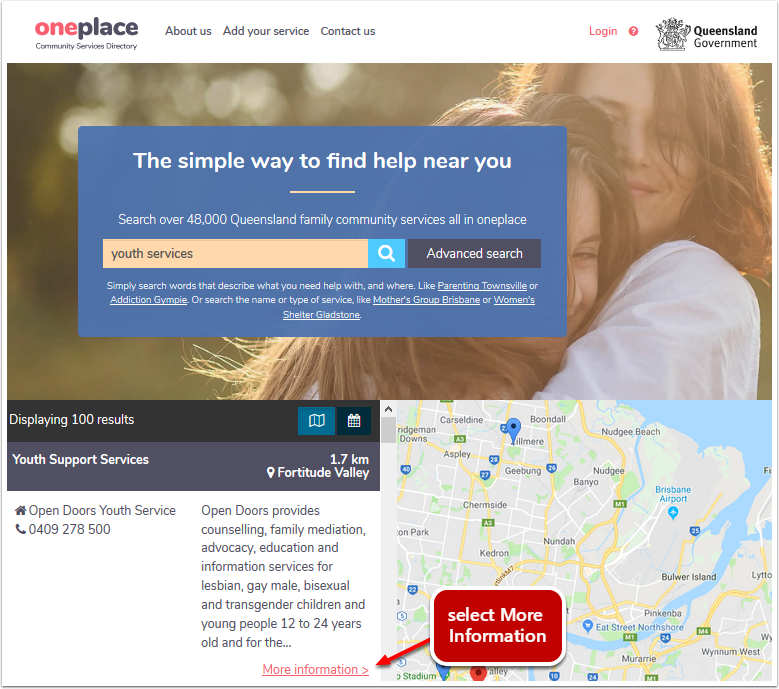Open More information for Open Doors
This screenshot has width=779, height=689.
(x=315, y=670)
